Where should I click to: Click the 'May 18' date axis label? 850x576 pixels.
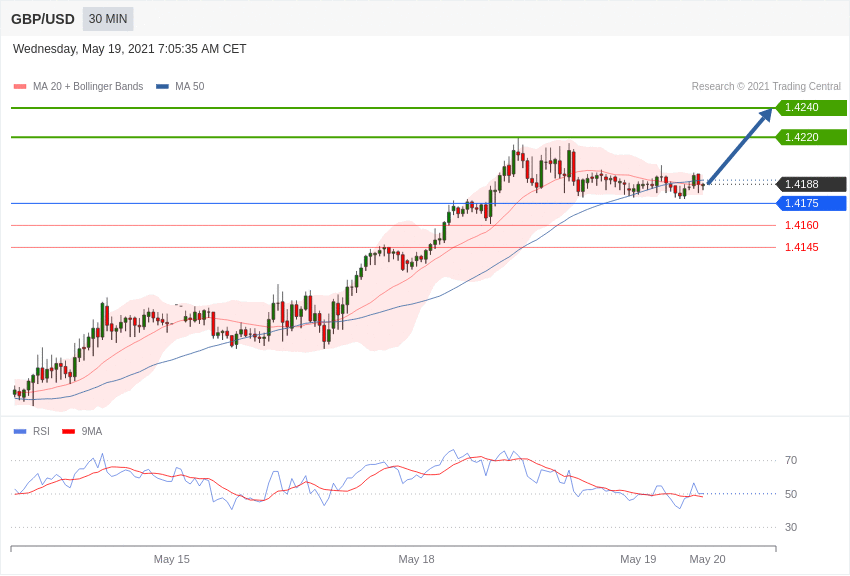coord(416,559)
